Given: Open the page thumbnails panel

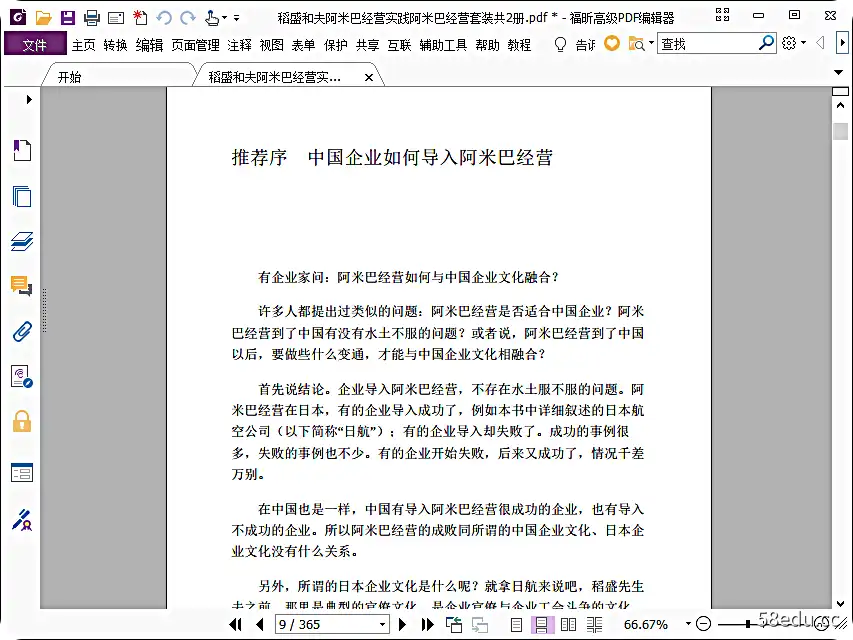Looking at the screenshot, I should [x=22, y=196].
